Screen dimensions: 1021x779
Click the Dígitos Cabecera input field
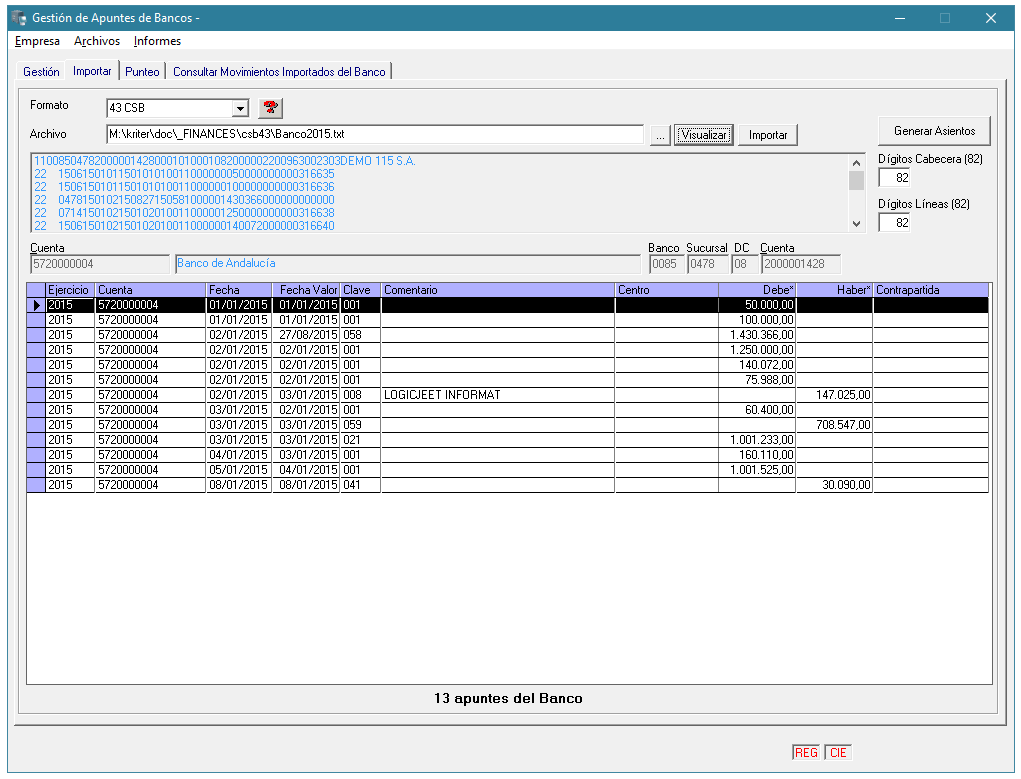click(894, 178)
